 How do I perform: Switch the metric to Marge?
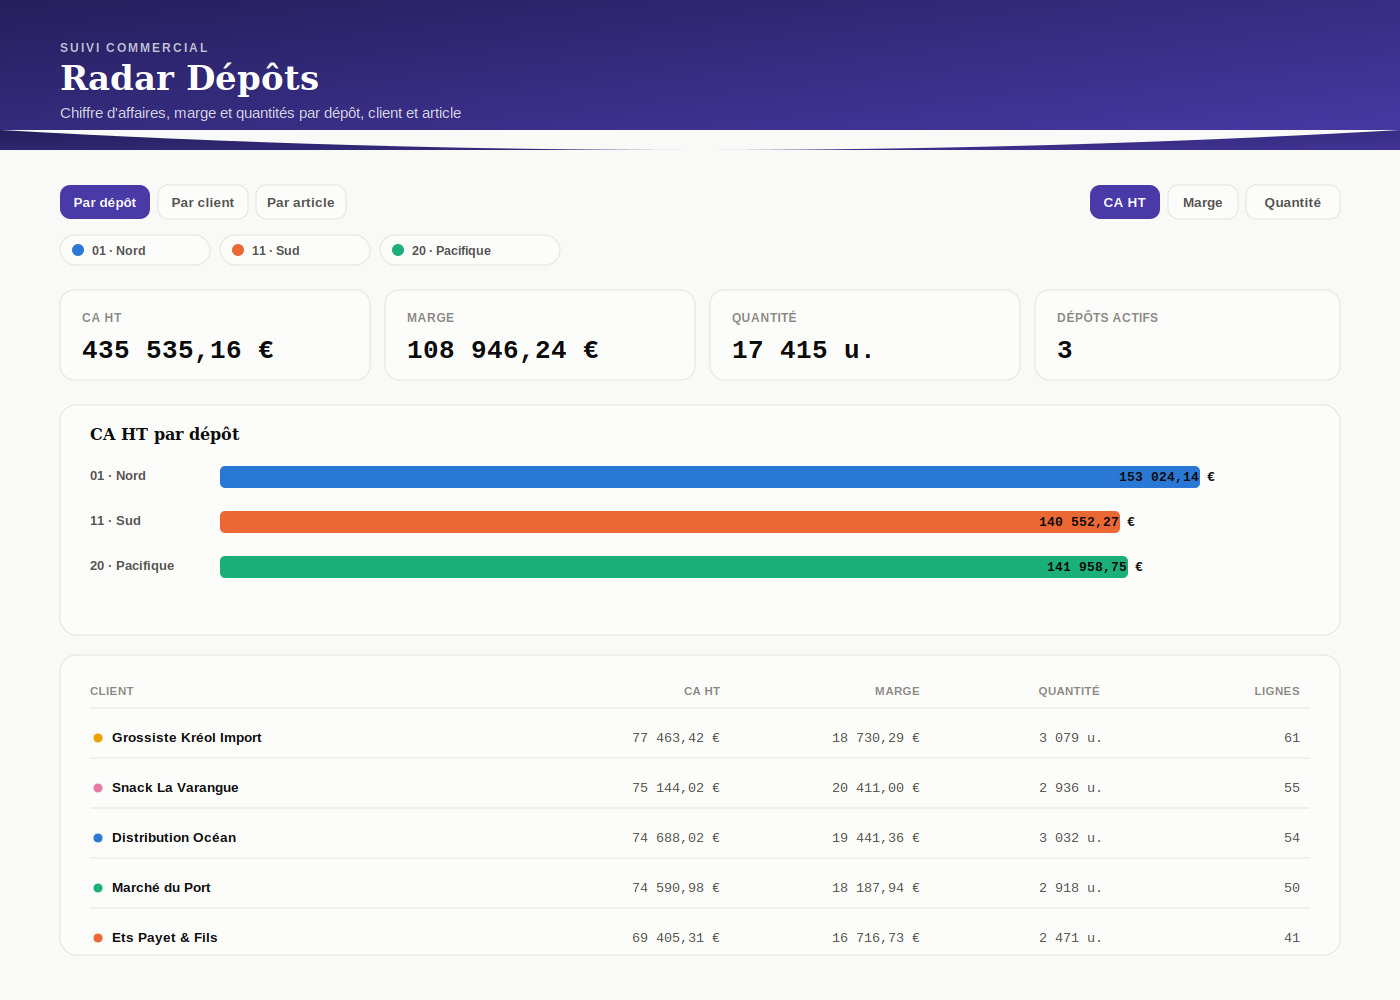(1203, 202)
